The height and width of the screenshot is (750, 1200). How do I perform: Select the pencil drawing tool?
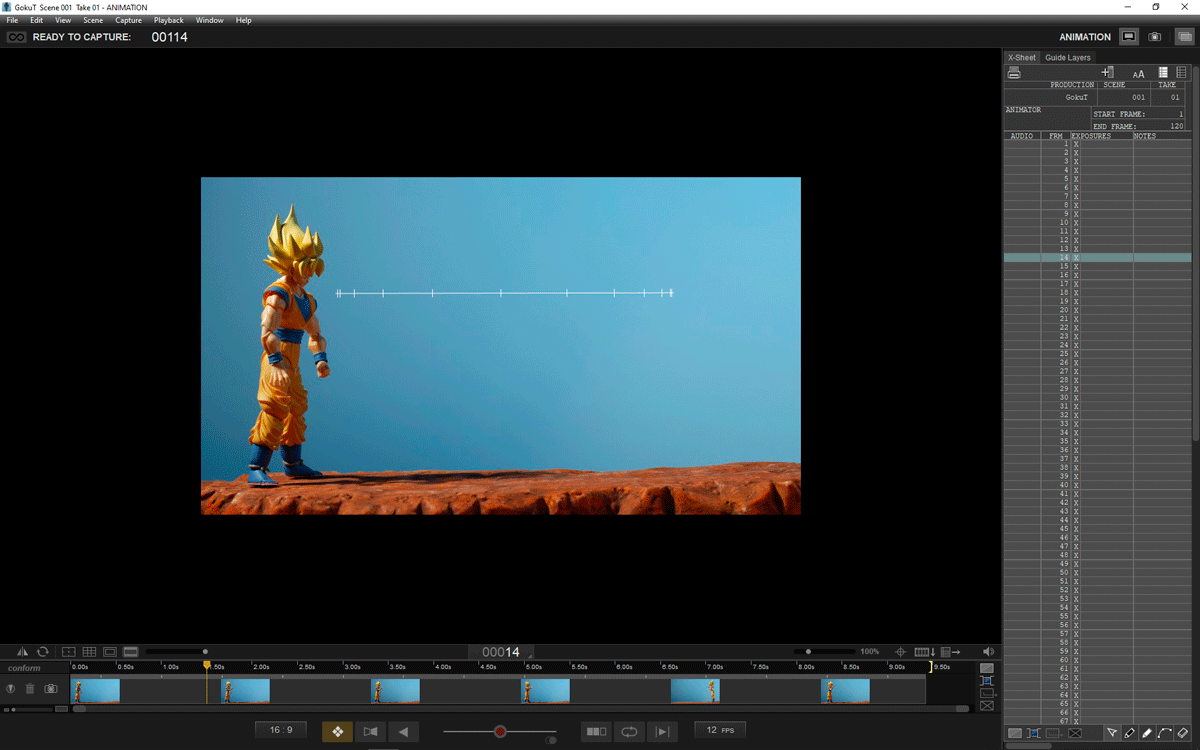coord(1129,734)
